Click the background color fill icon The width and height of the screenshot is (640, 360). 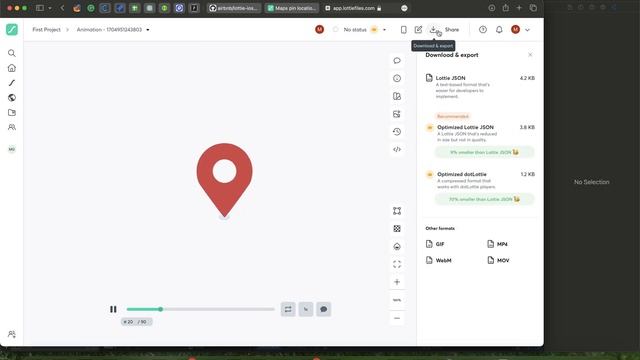397,247
